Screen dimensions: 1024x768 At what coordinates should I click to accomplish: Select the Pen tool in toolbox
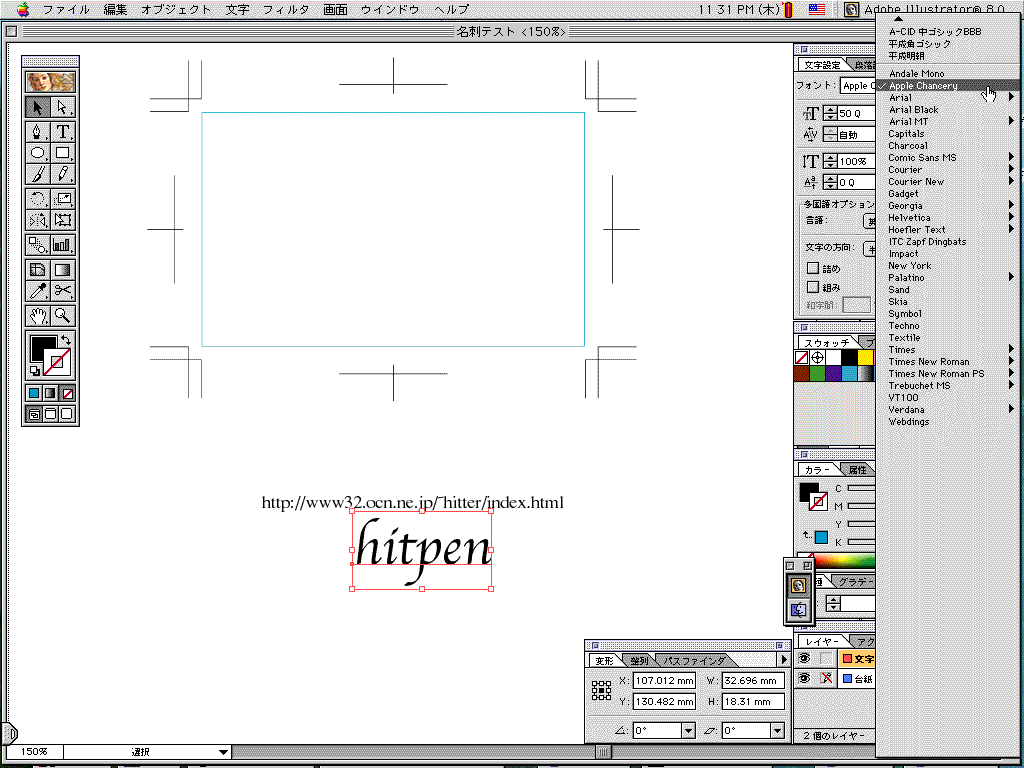(37, 132)
